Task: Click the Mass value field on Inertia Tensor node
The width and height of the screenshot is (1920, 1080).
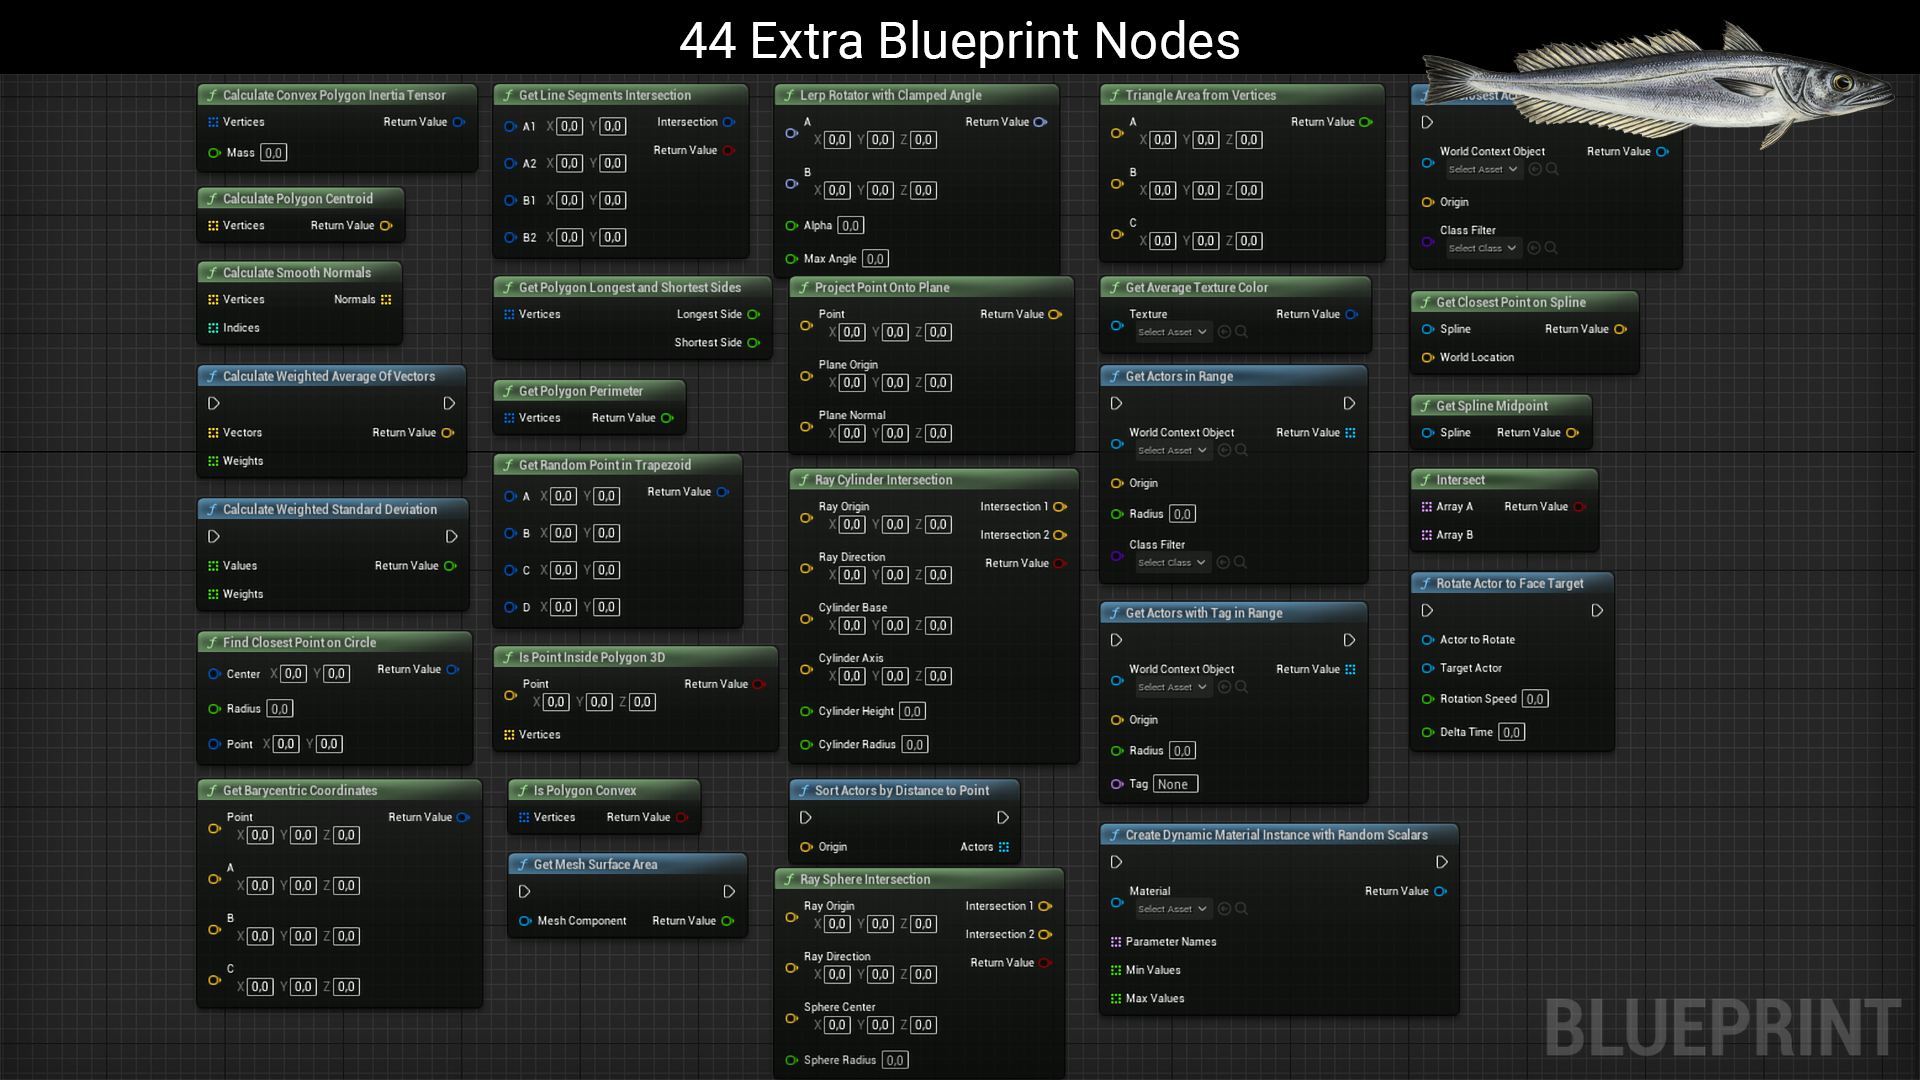Action: 273,153
